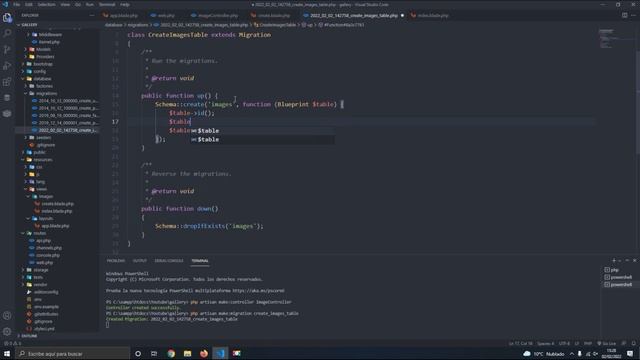Click the Windows Start button
Image resolution: width=640 pixels, height=360 pixels.
(7, 353)
